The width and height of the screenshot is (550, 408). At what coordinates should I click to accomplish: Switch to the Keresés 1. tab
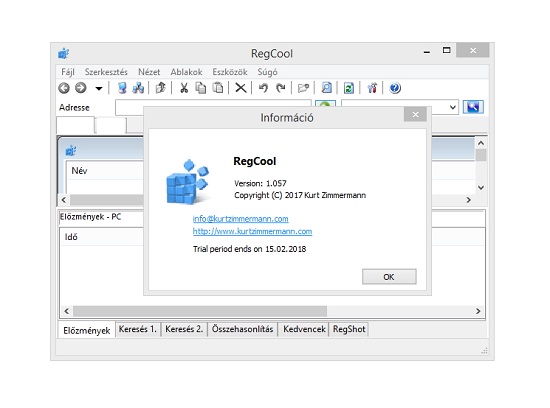click(x=138, y=329)
